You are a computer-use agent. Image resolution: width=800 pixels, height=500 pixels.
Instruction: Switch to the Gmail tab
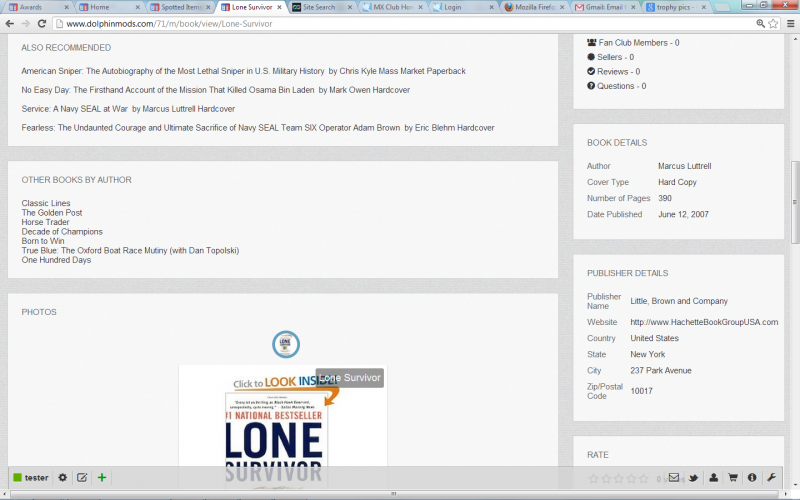[604, 7]
